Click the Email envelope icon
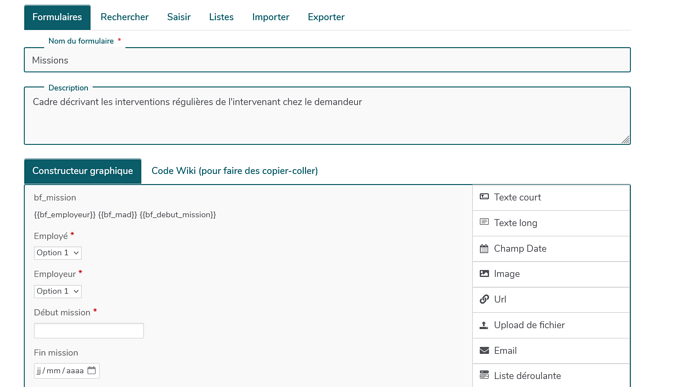Image resolution: width=690 pixels, height=387 pixels. [x=484, y=350]
